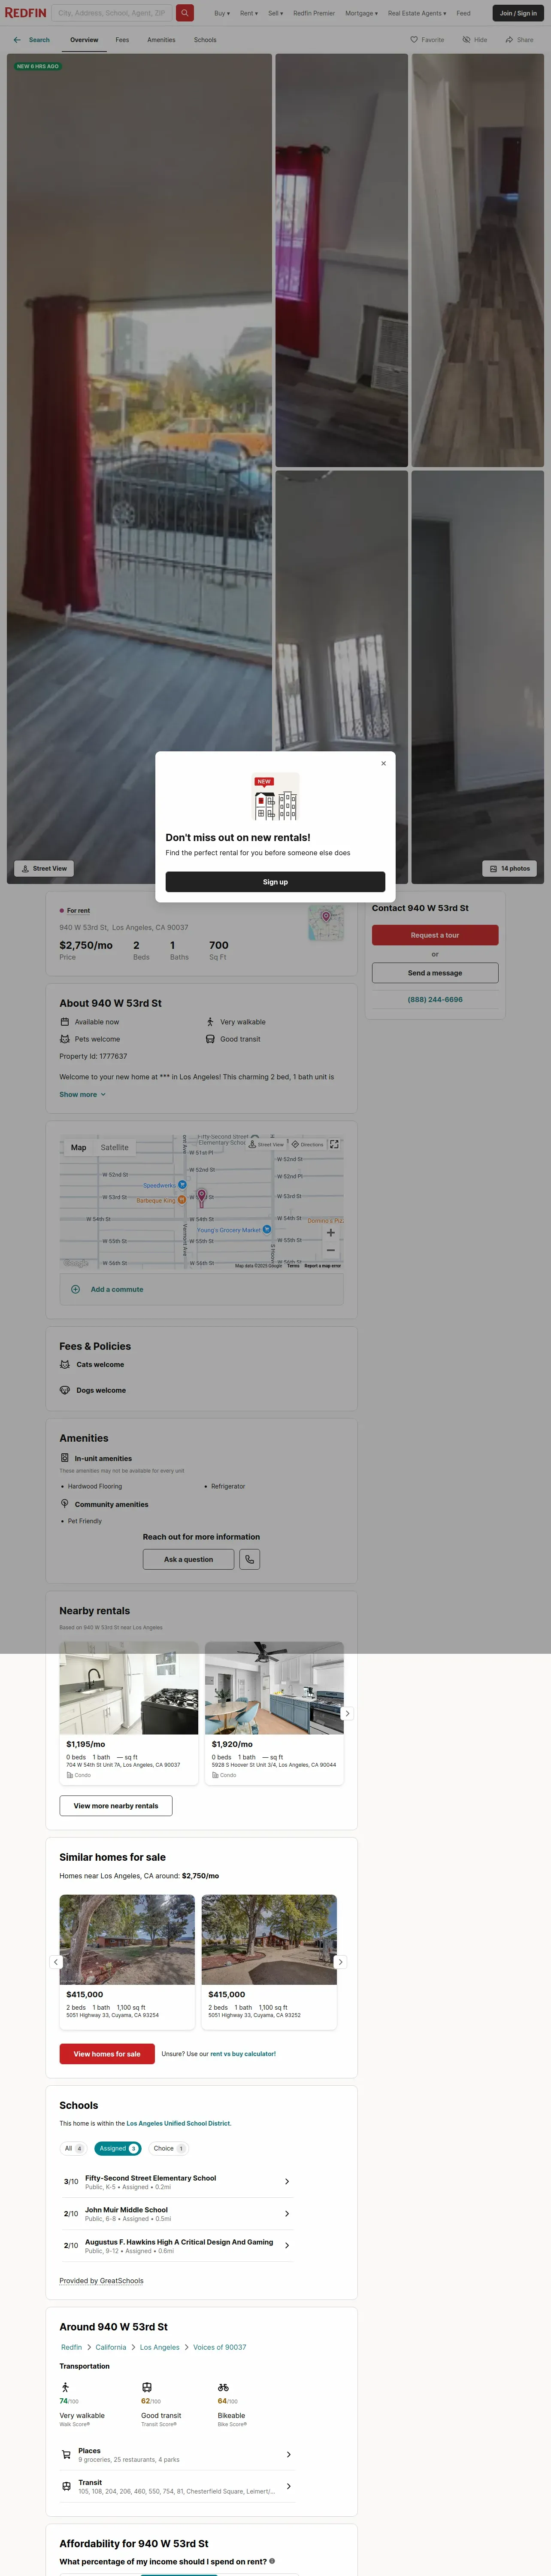Viewport: 551px width, 2576px height.
Task: Click the Hide listing eye-slash icon
Action: click(466, 40)
